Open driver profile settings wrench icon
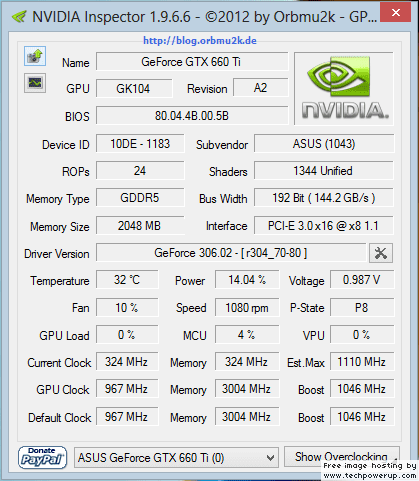 (381, 253)
